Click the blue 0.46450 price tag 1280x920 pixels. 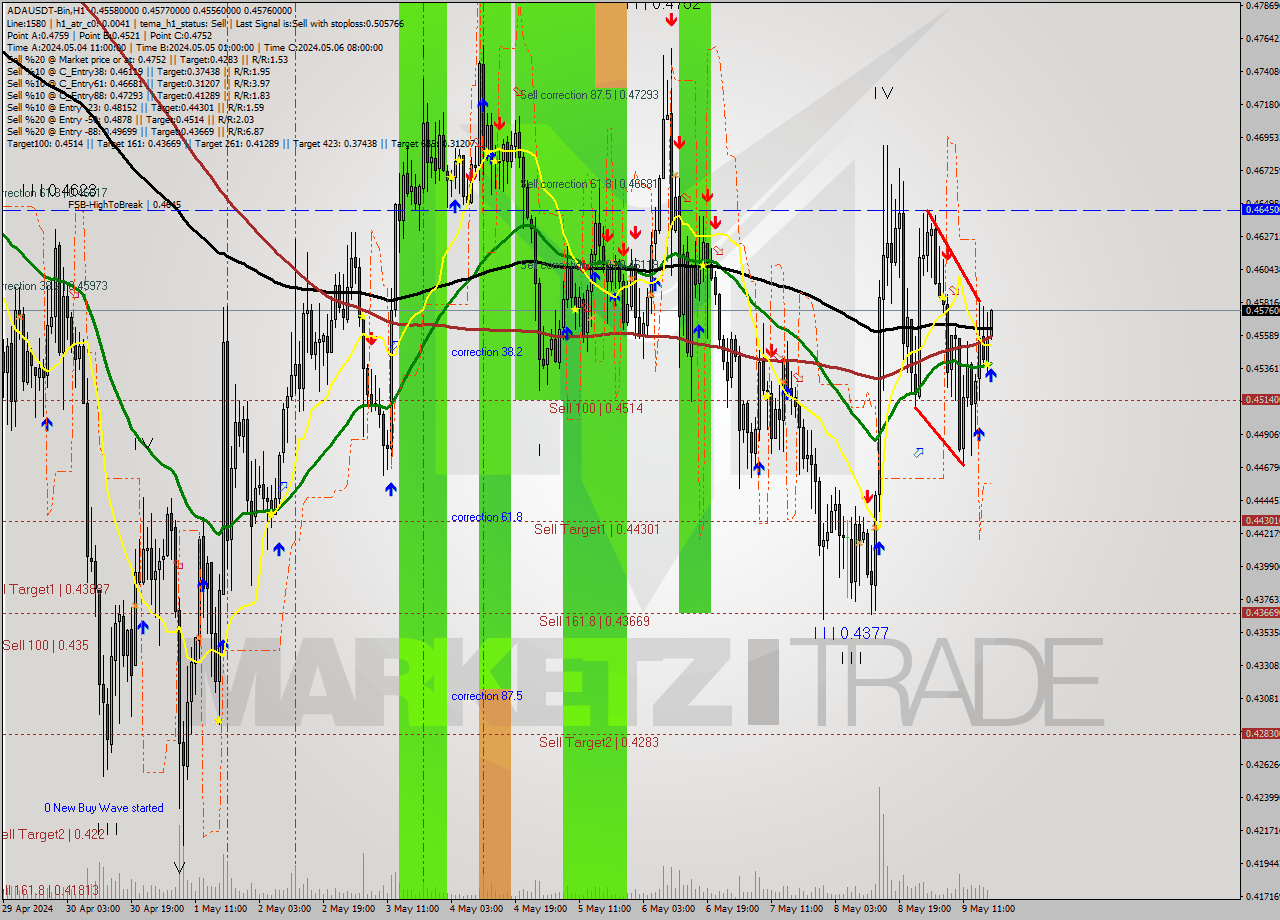tap(1260, 209)
